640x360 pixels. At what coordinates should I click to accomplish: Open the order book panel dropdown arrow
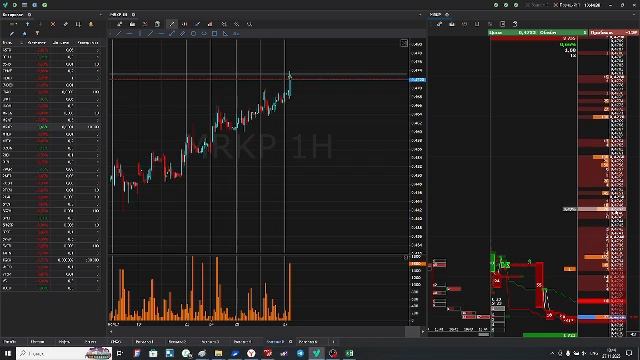pos(634,15)
